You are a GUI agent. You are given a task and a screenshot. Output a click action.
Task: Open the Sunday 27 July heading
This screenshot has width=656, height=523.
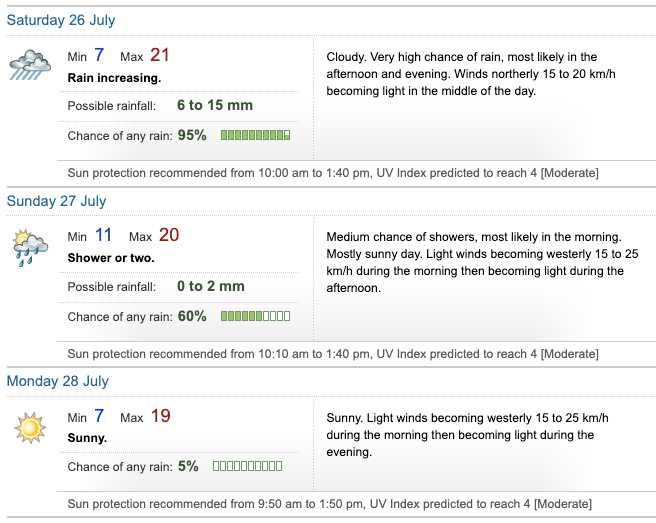tap(56, 201)
